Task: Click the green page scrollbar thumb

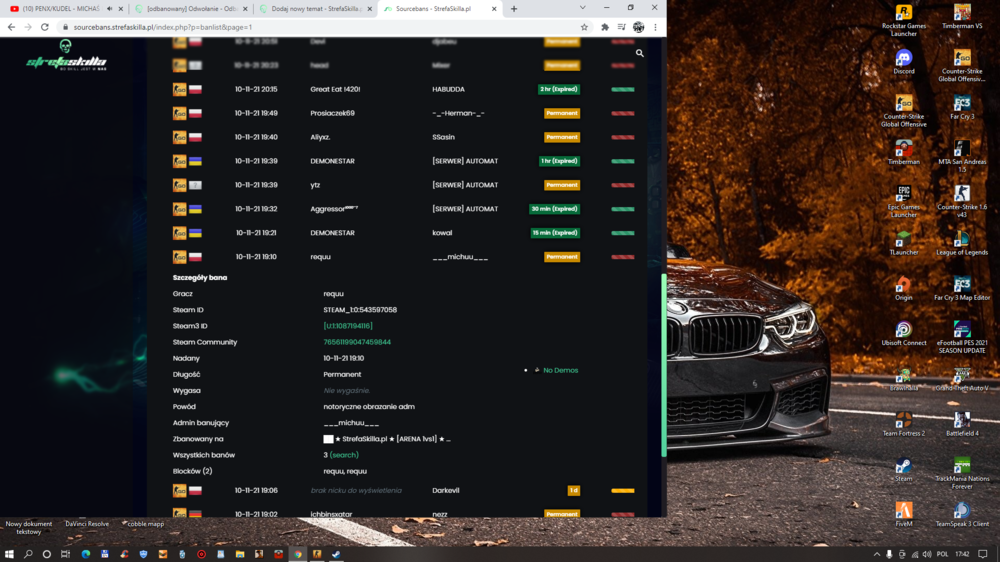Action: pos(664,366)
